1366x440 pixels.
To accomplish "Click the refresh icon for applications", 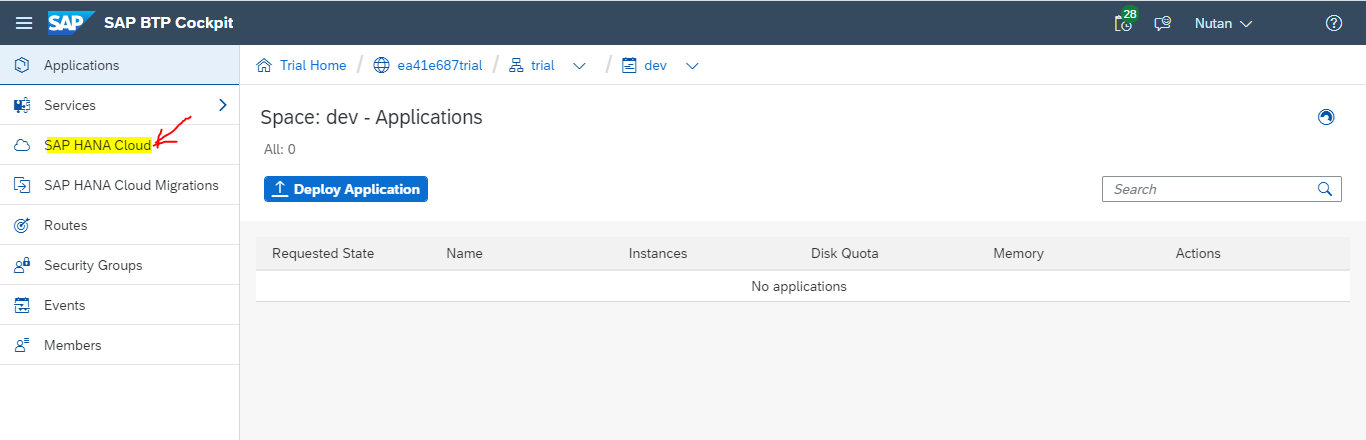I will (1326, 117).
